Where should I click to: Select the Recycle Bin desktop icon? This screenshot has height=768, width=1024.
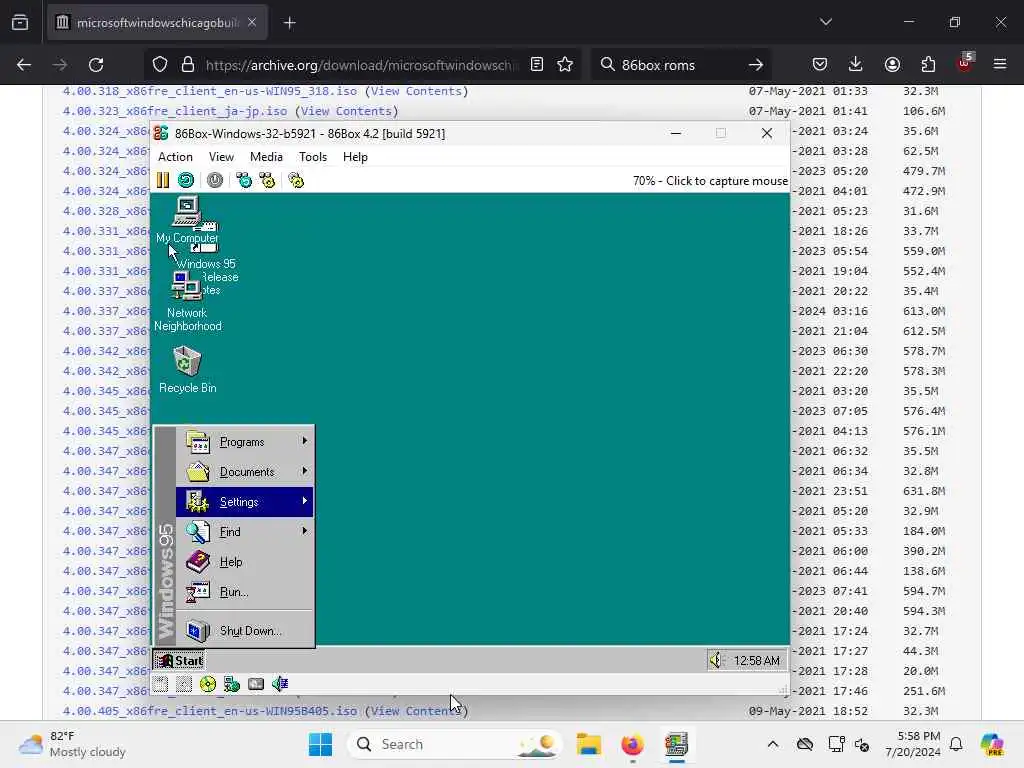tap(187, 370)
